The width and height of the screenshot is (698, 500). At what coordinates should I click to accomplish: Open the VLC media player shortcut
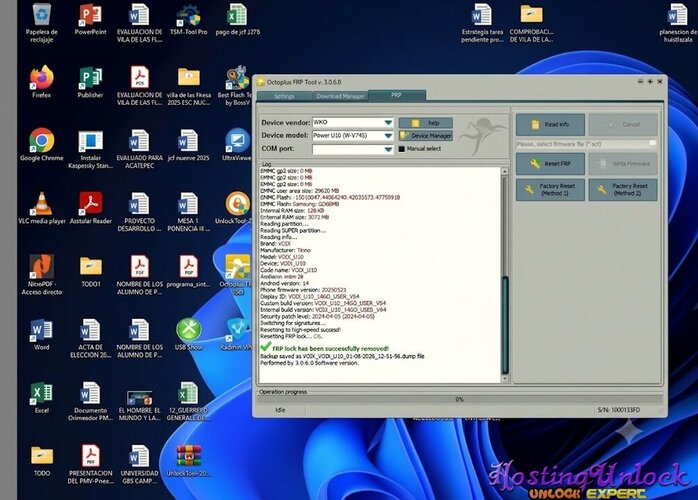pyautogui.click(x=41, y=208)
